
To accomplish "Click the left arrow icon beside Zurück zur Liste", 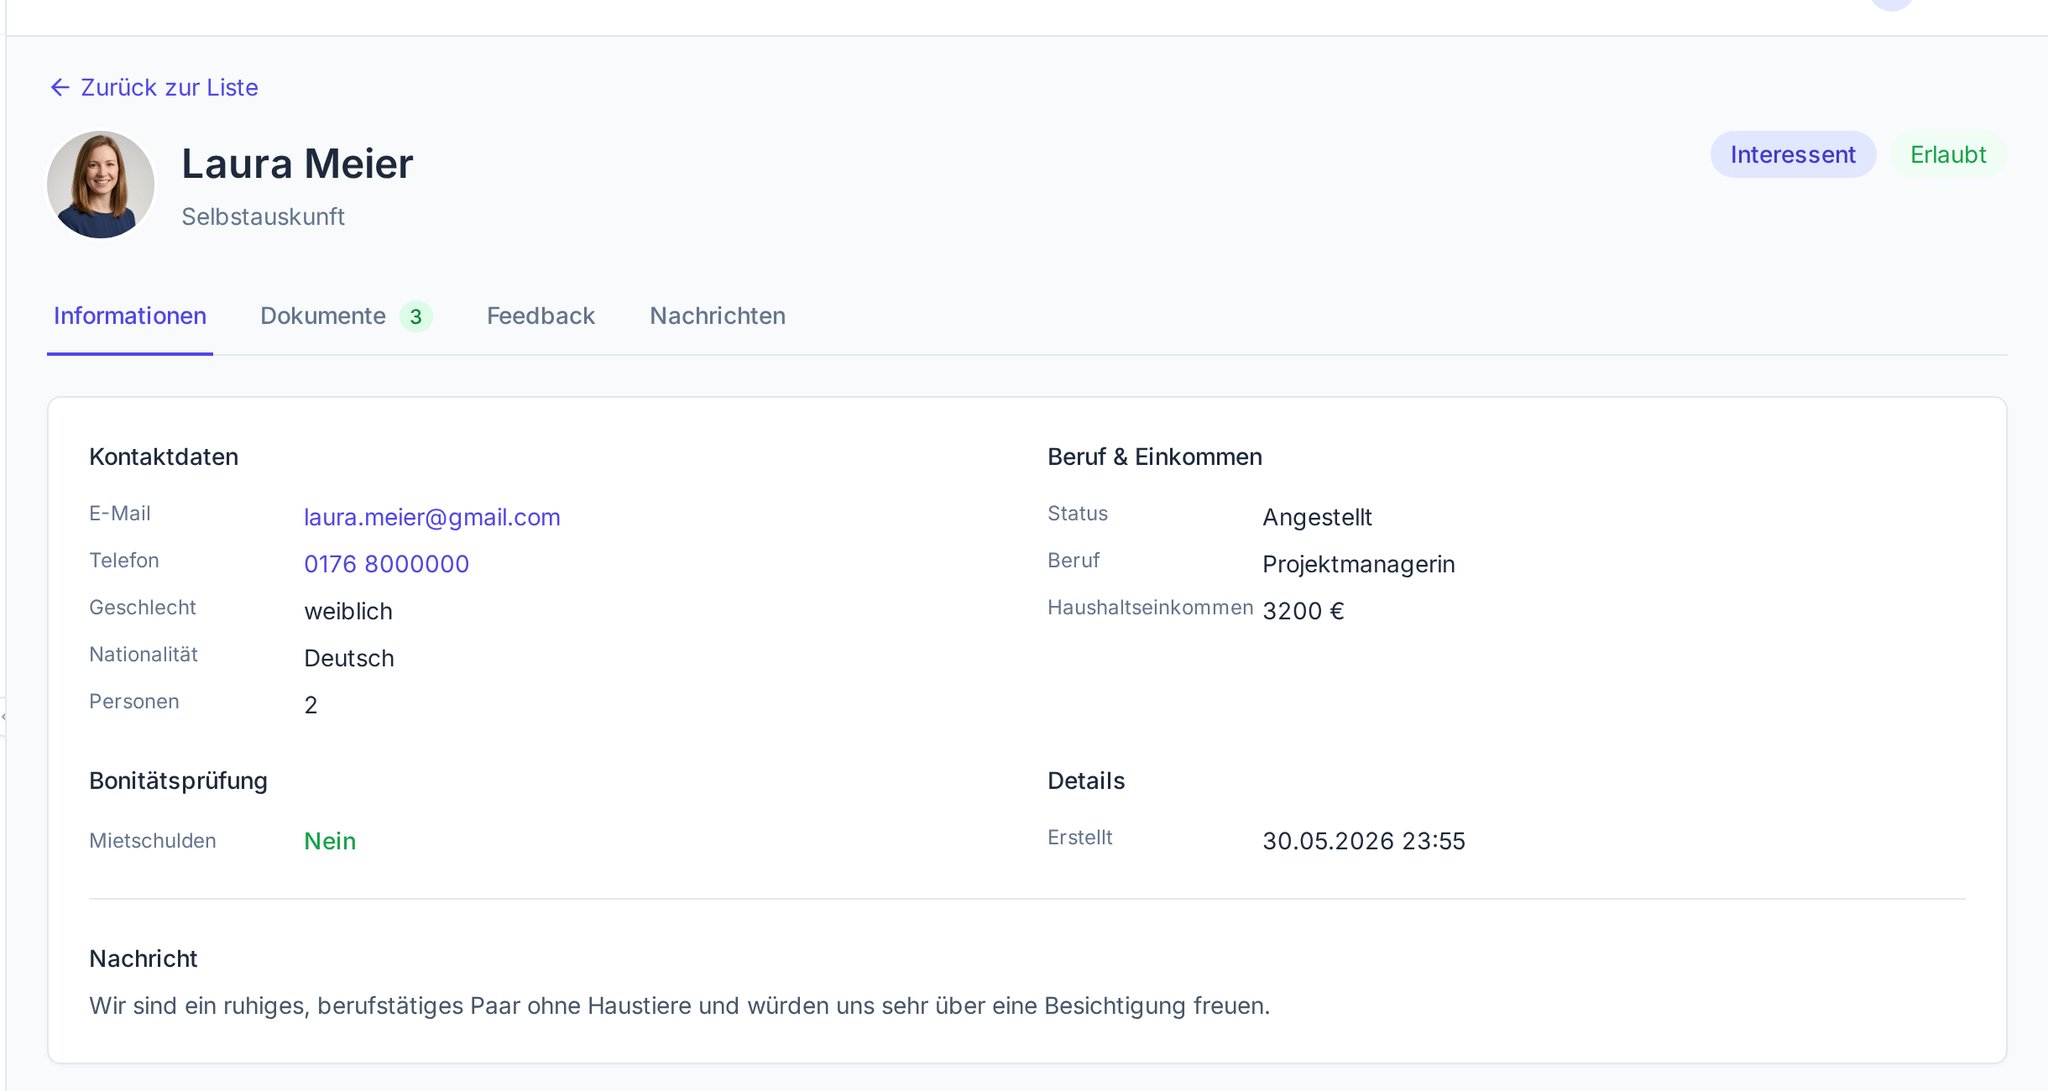I will click(60, 88).
